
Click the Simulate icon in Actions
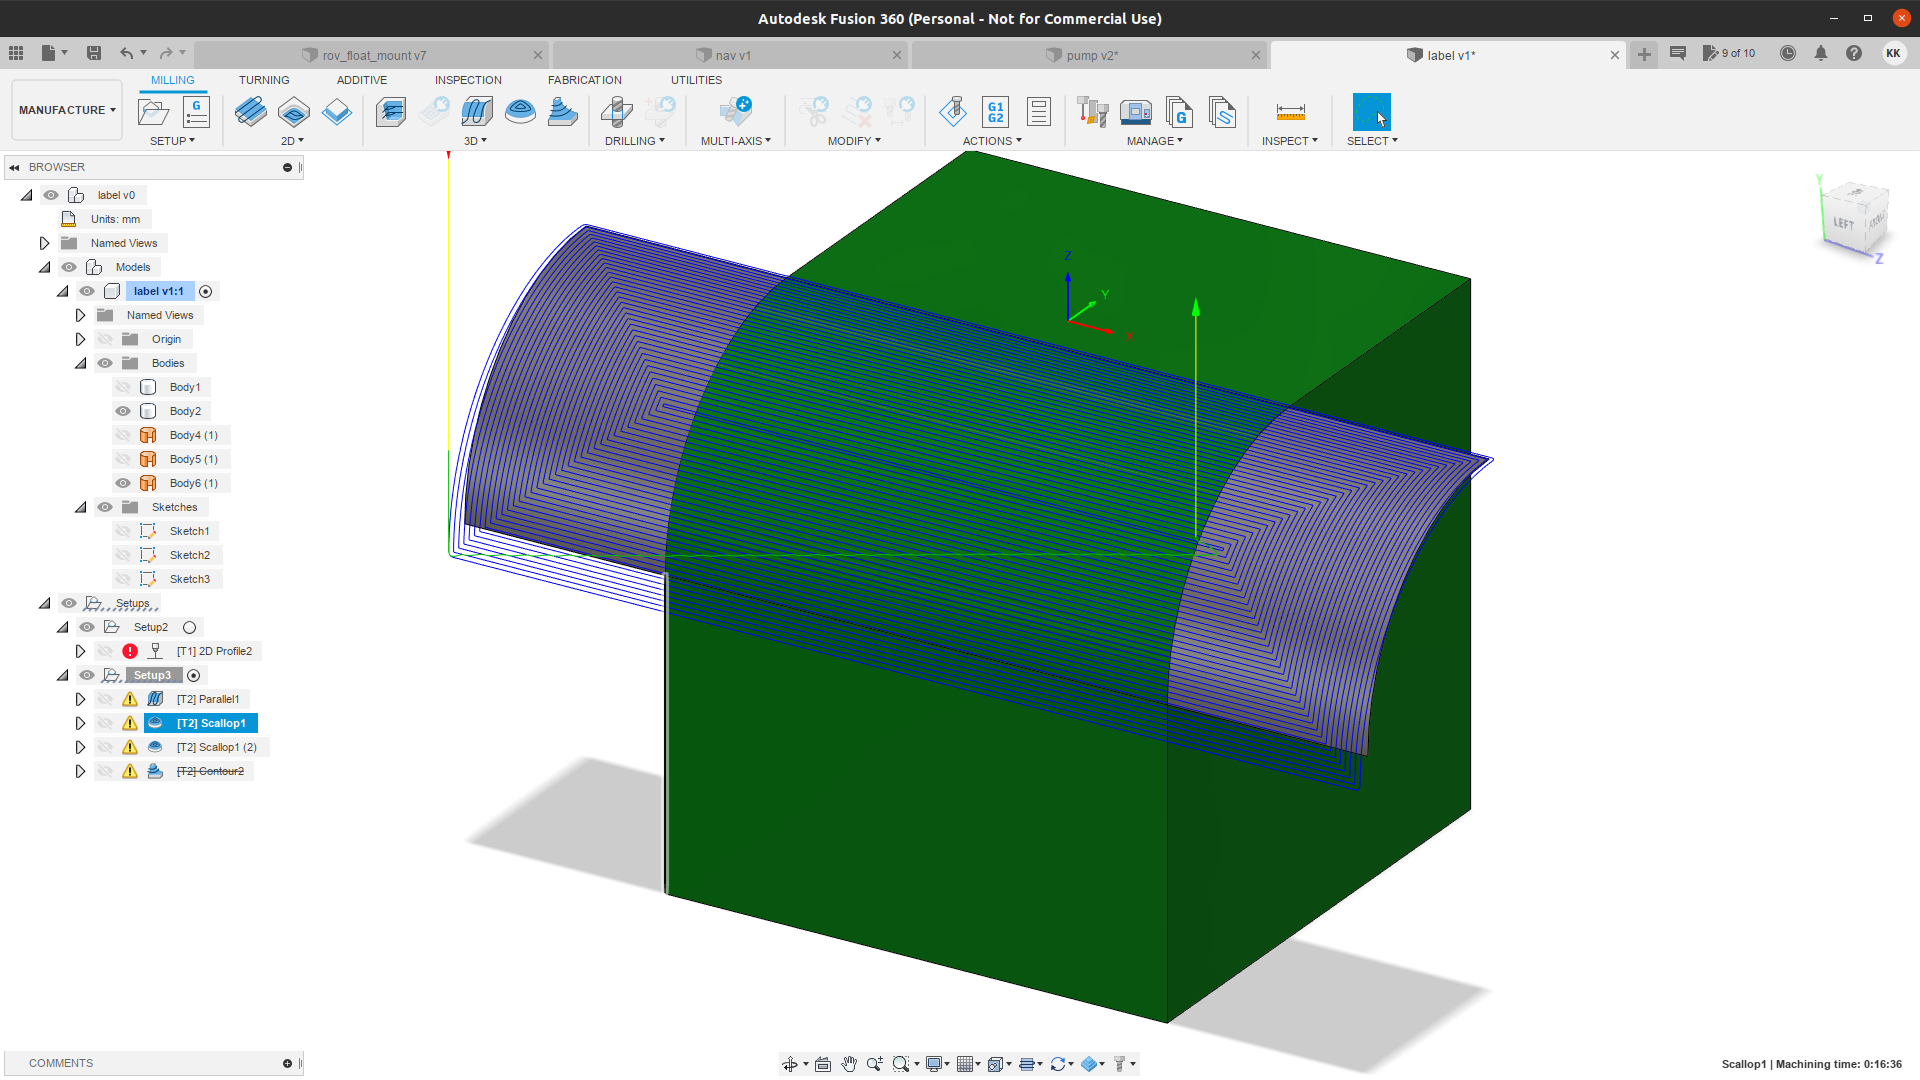[x=953, y=112]
